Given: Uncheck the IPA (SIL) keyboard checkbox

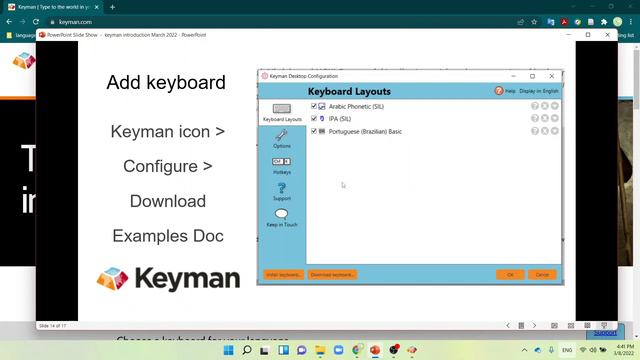Looking at the screenshot, I should tap(313, 118).
